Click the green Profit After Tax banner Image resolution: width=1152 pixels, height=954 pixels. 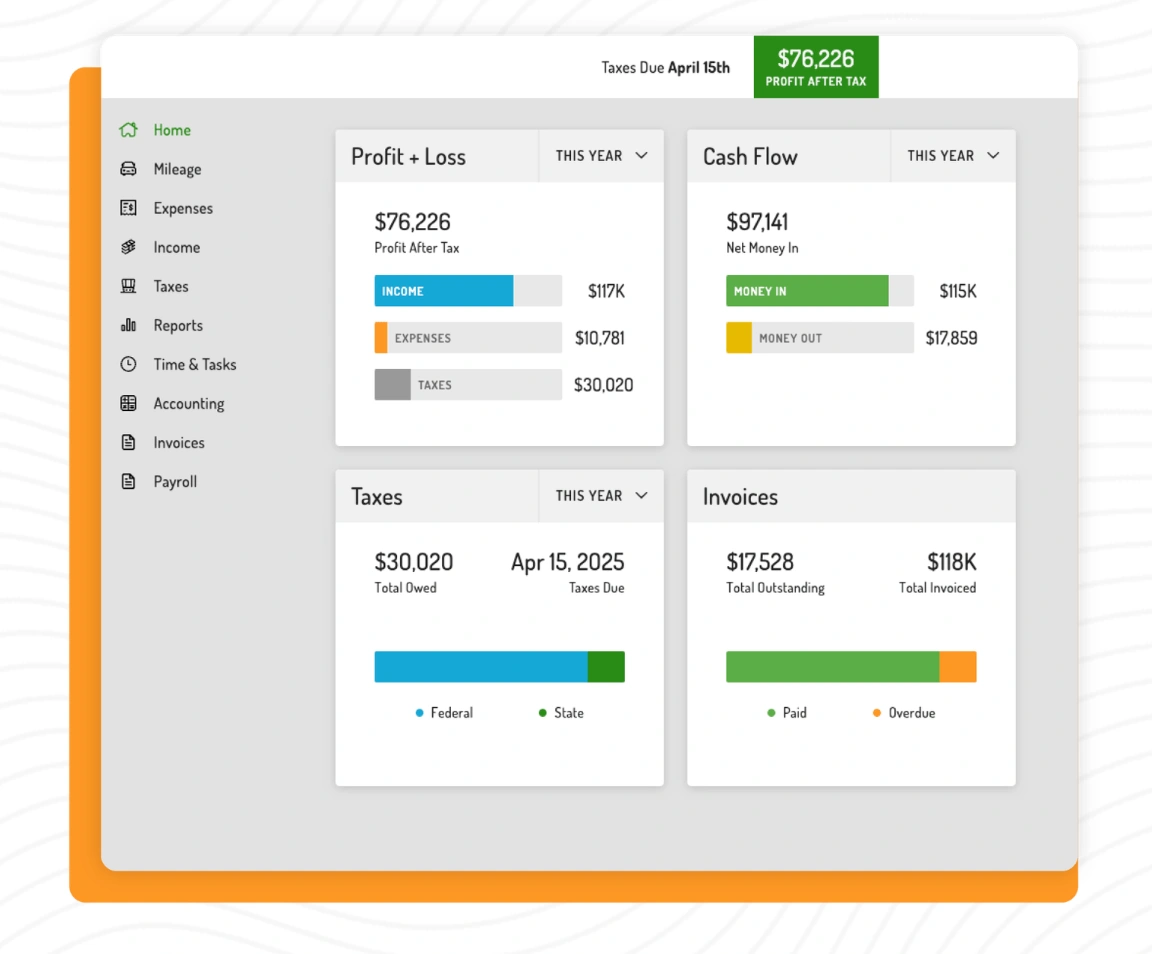(x=816, y=67)
